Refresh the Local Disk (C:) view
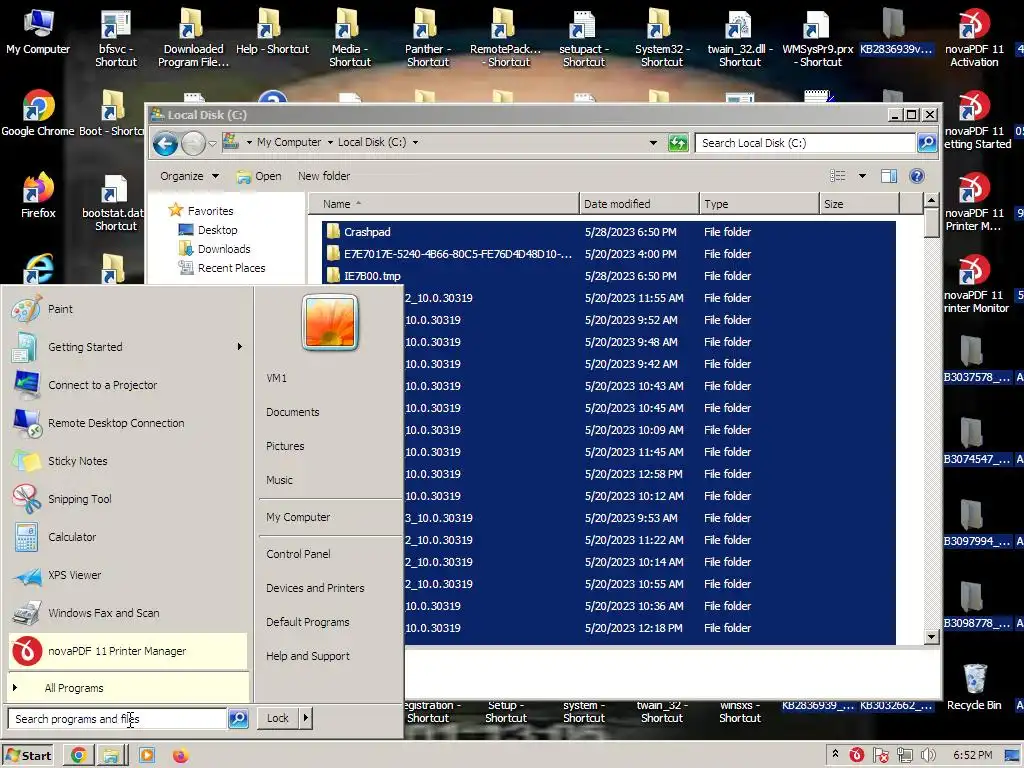 (x=678, y=142)
